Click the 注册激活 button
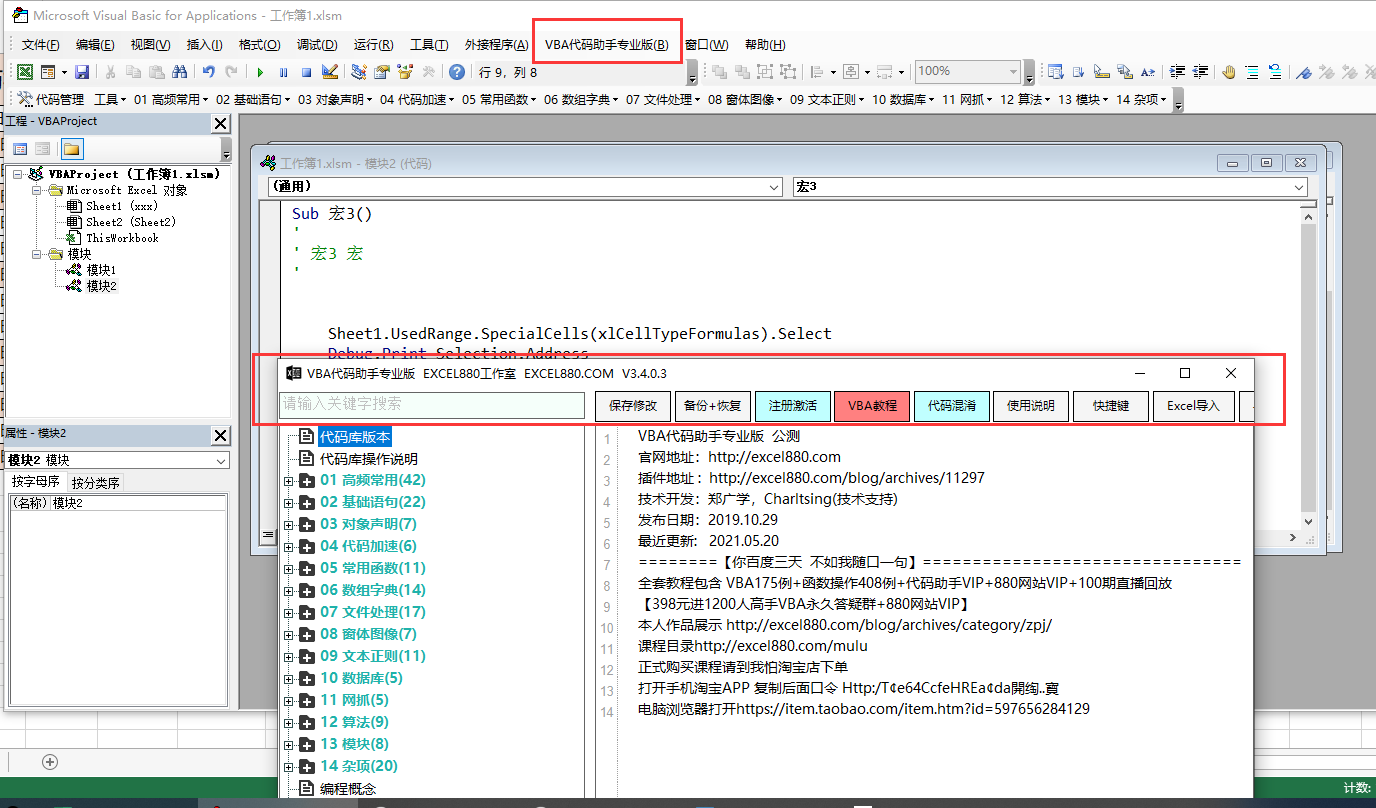Viewport: 1376px width, 808px height. [x=793, y=406]
